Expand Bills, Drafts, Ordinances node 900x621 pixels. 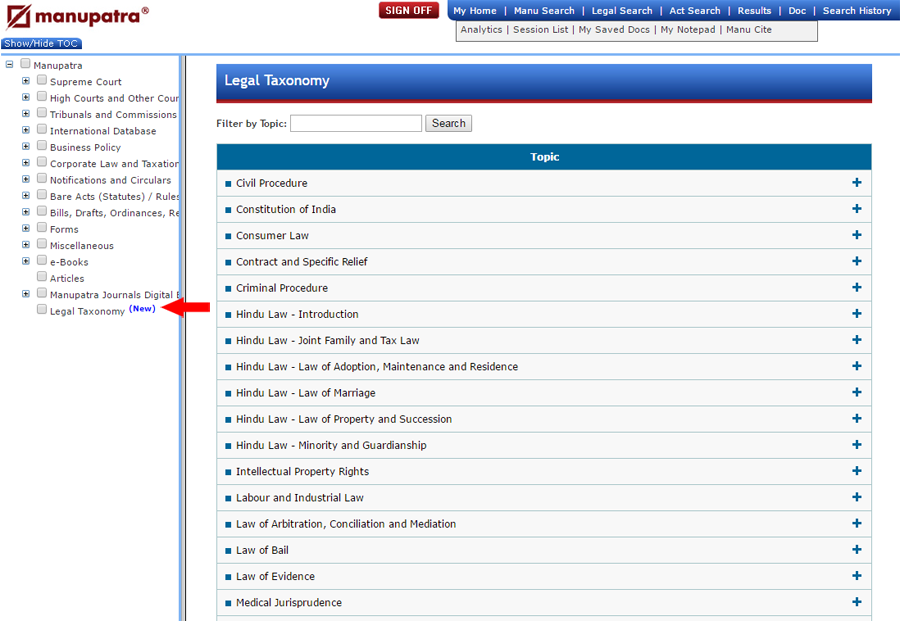(x=26, y=212)
